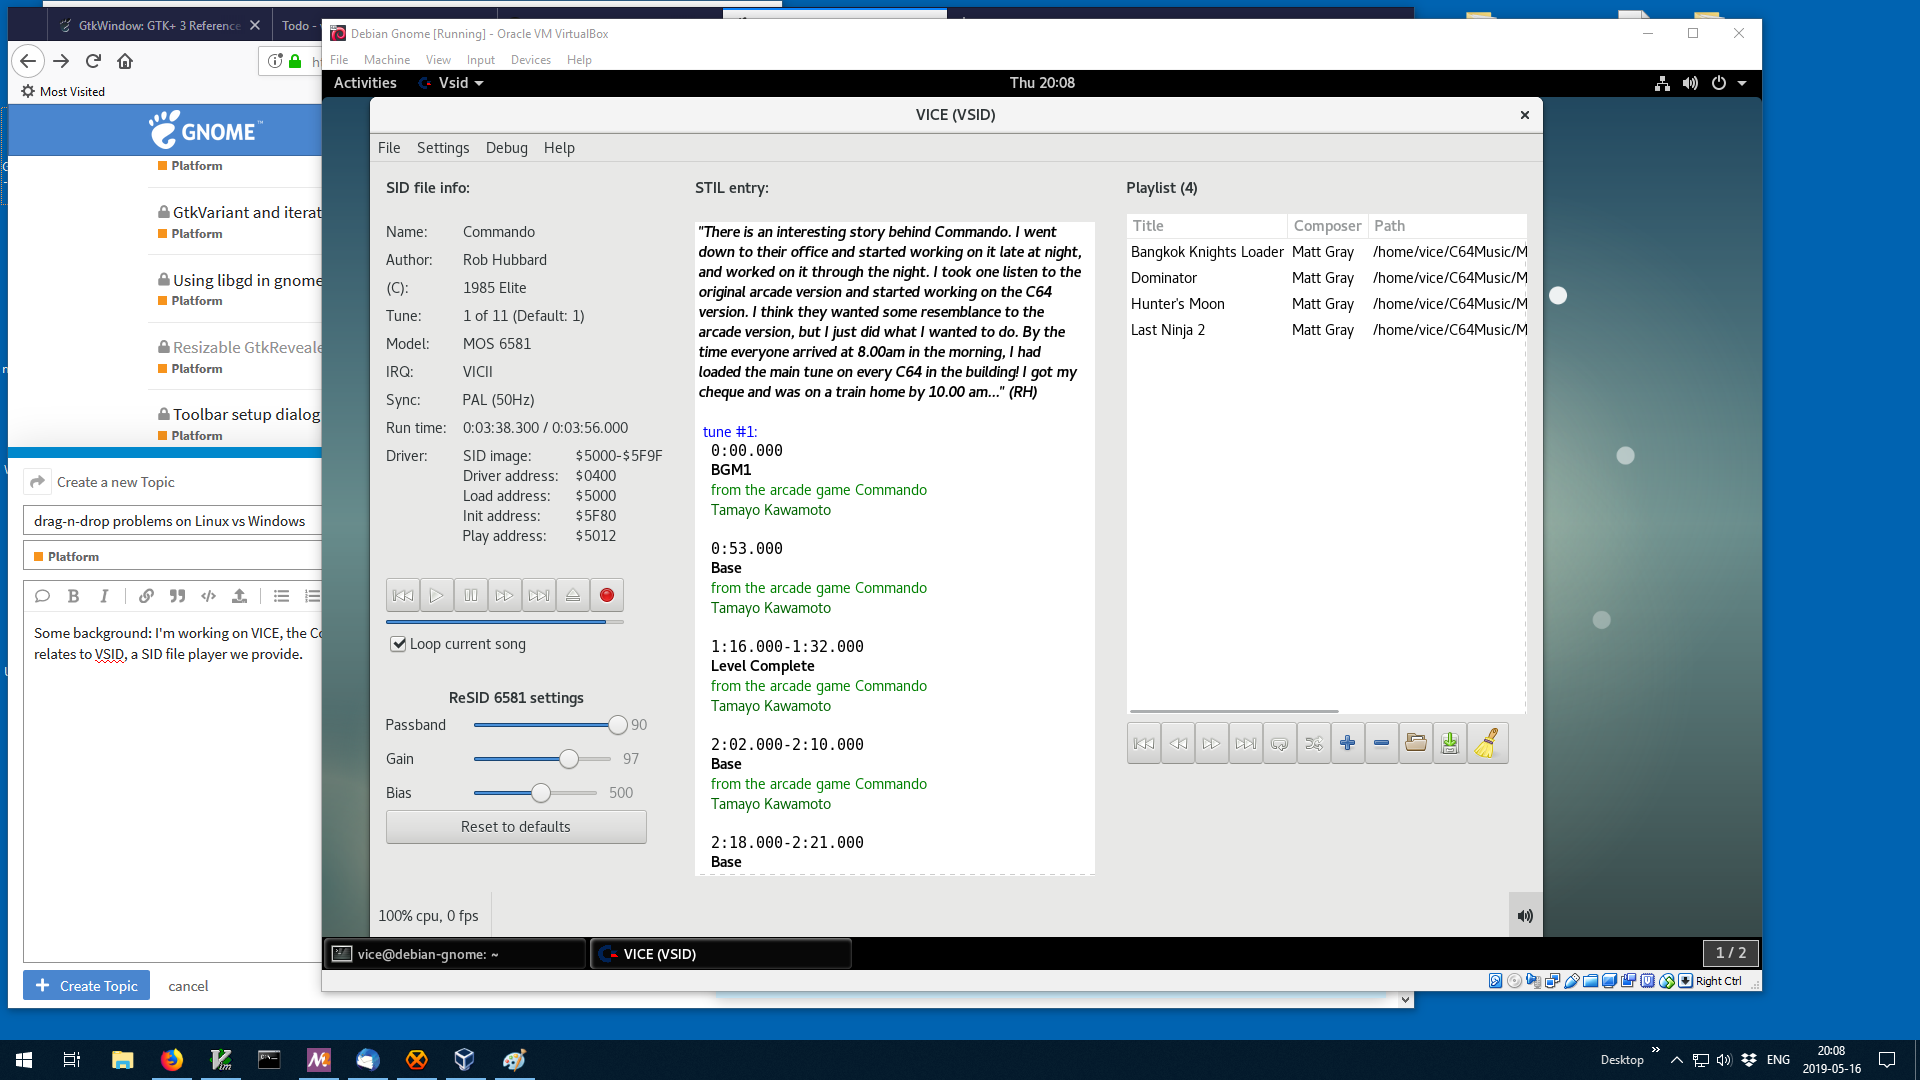The width and height of the screenshot is (1920, 1080).
Task: Click the play button in VSID transport
Action: coord(437,595)
